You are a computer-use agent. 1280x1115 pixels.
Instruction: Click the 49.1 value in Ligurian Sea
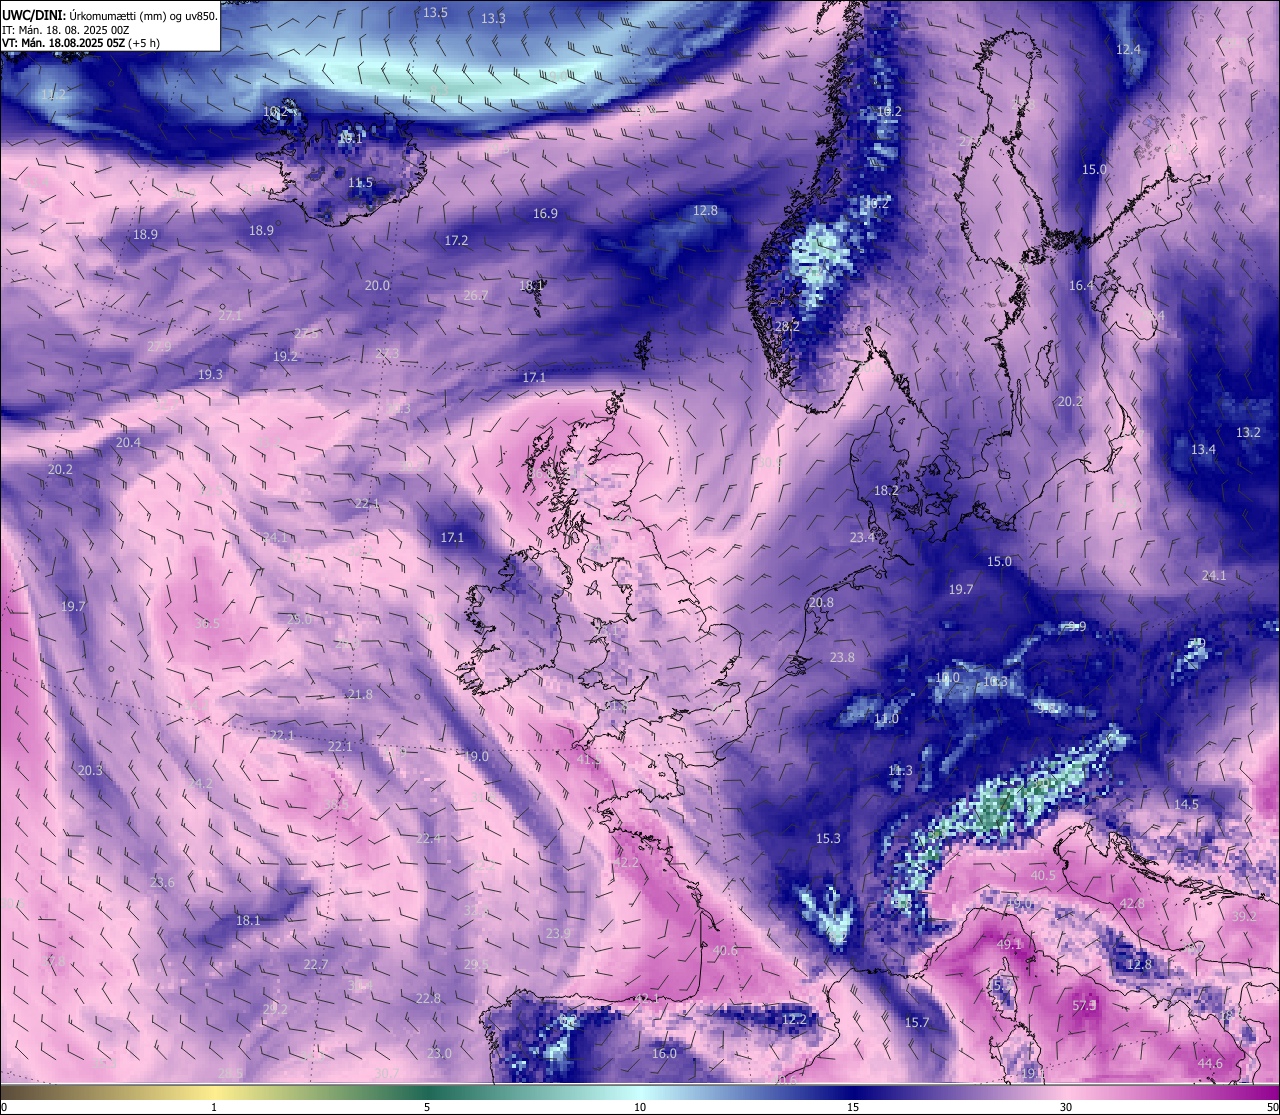pyautogui.click(x=1010, y=944)
